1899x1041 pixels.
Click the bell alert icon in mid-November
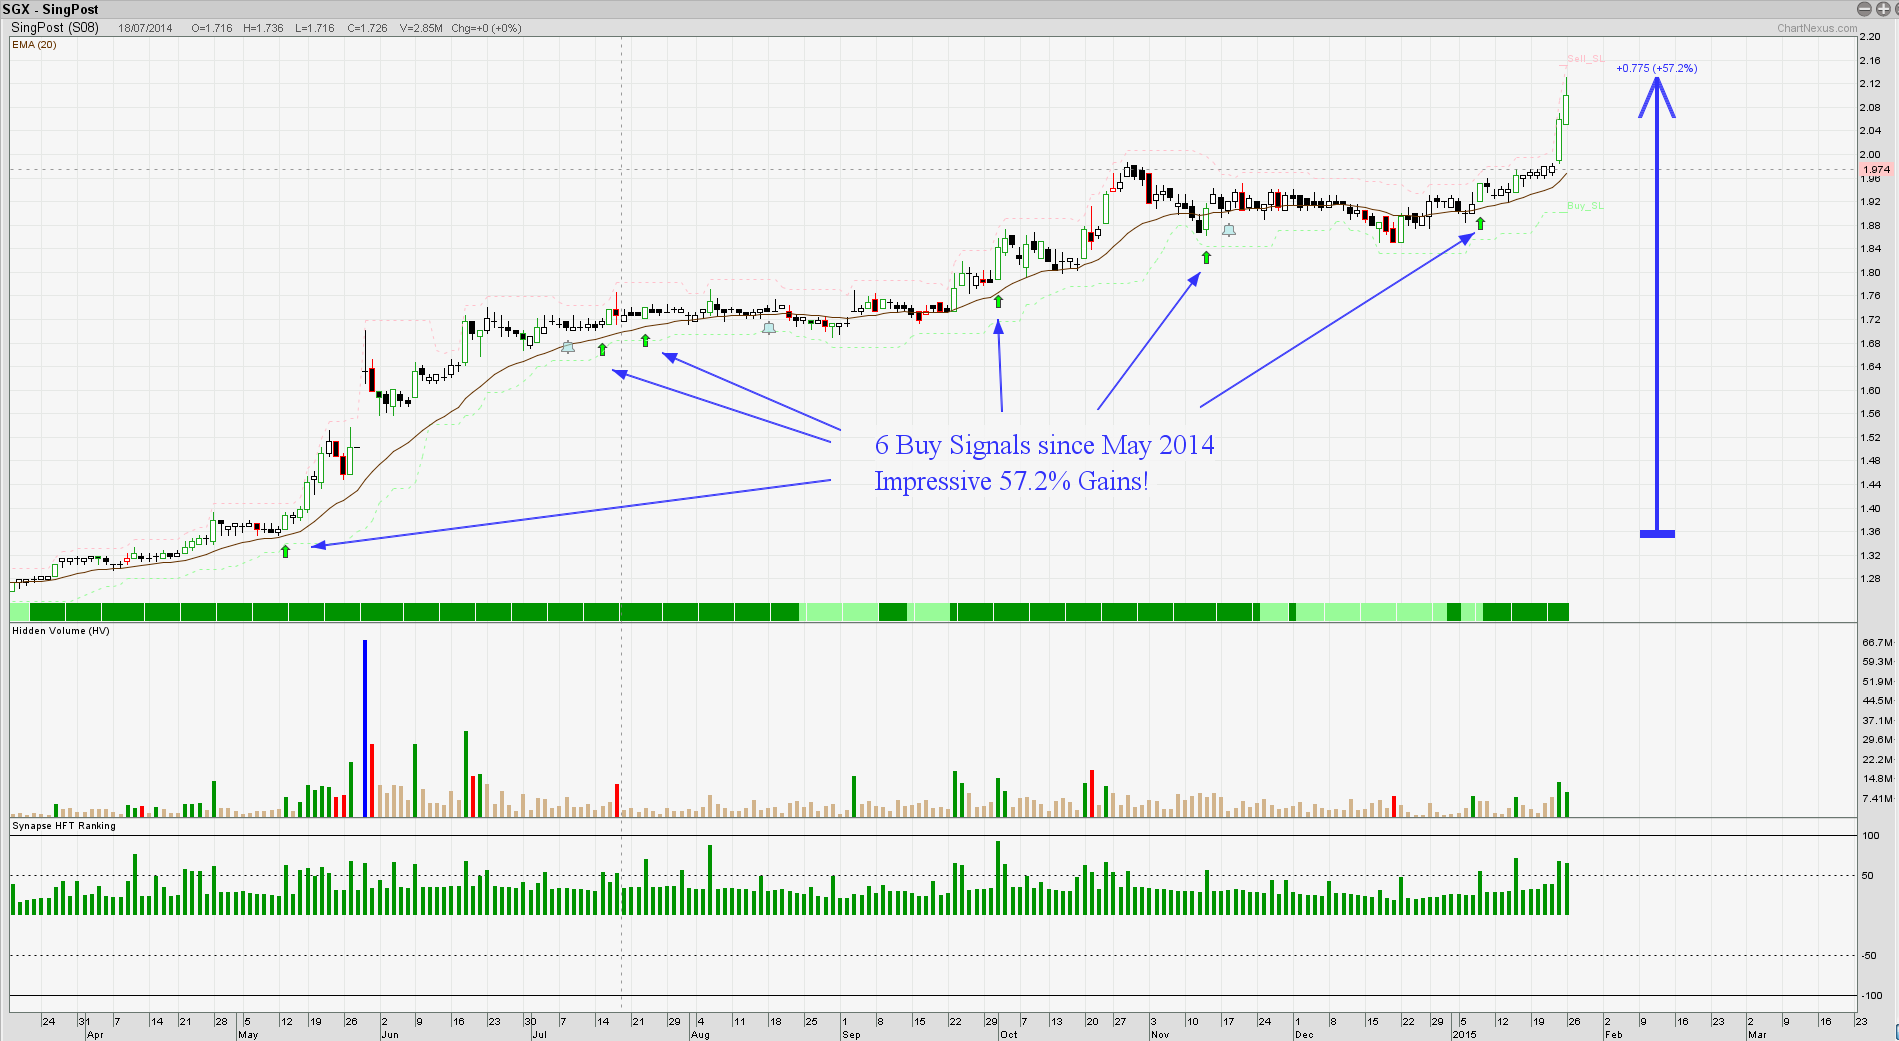pyautogui.click(x=1229, y=230)
